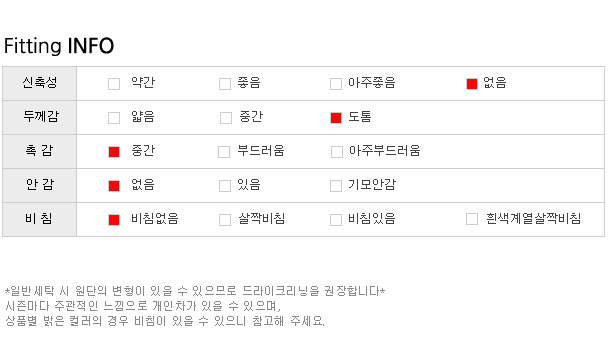Click the 신축성 row header cell
608x361 pixels.
tap(40, 83)
